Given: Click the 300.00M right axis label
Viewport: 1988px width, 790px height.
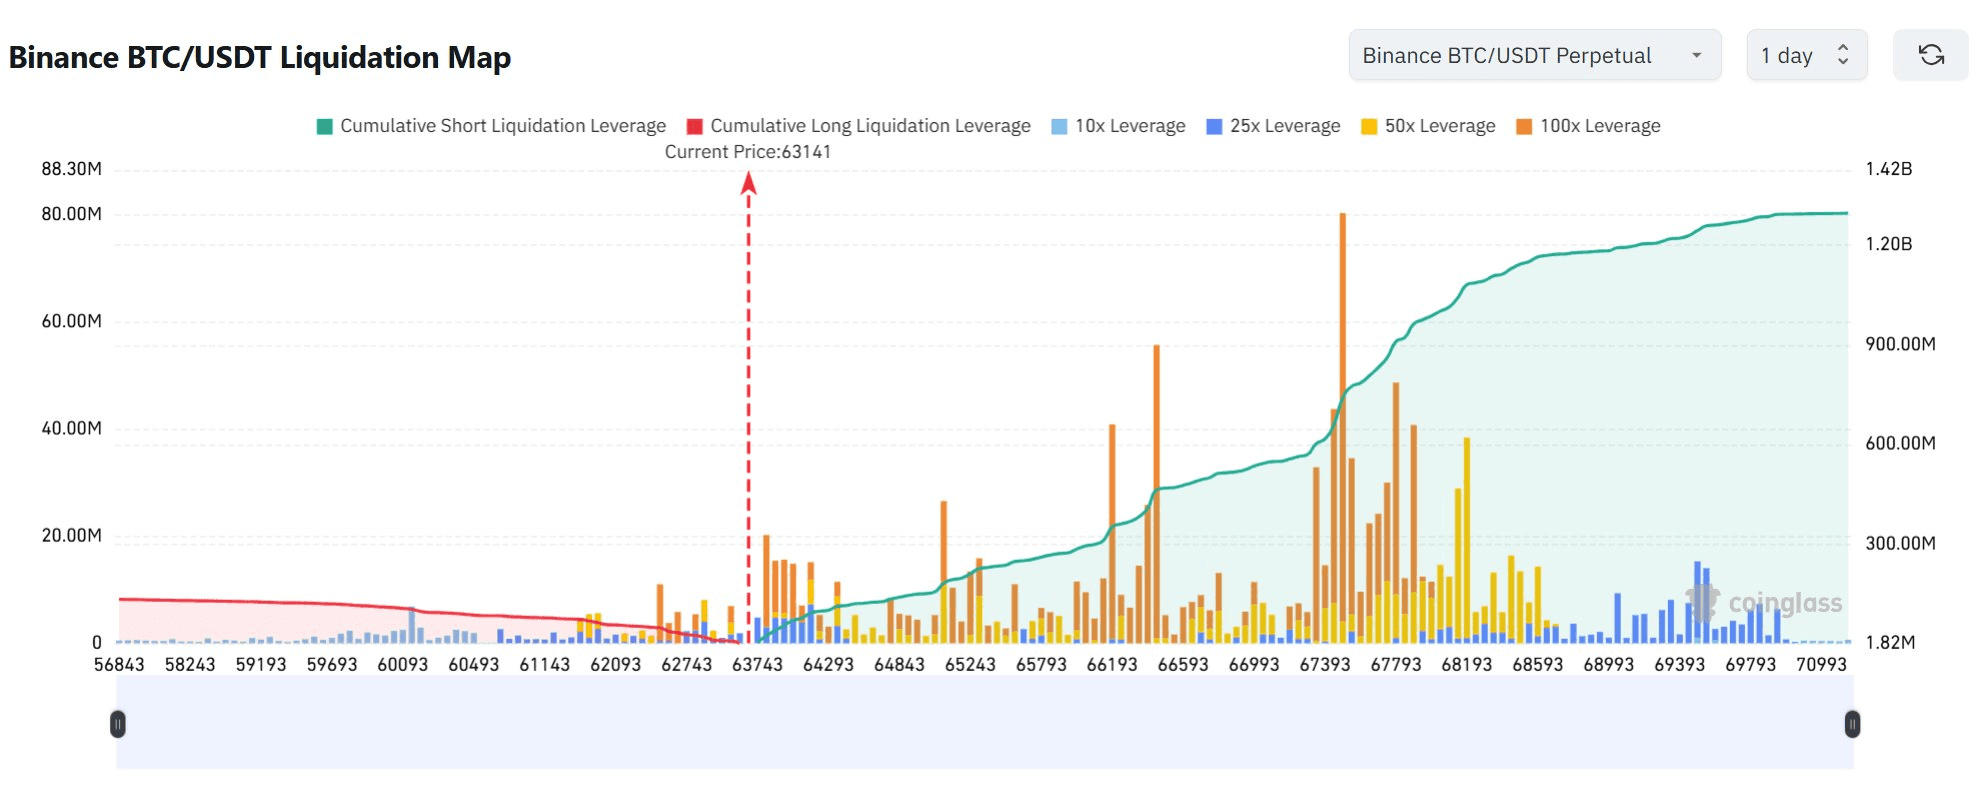Looking at the screenshot, I should click(1900, 543).
